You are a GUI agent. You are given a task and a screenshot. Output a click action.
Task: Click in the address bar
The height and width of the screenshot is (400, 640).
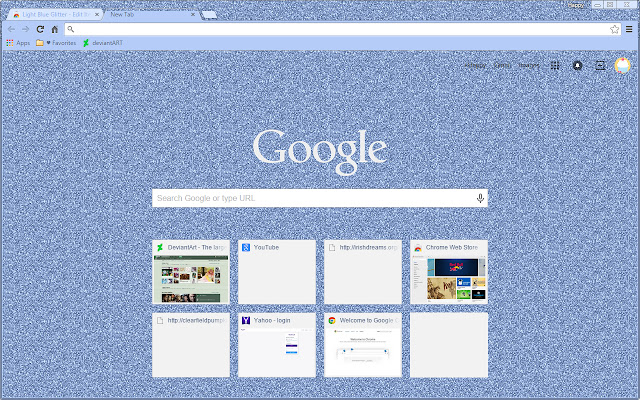coord(342,29)
